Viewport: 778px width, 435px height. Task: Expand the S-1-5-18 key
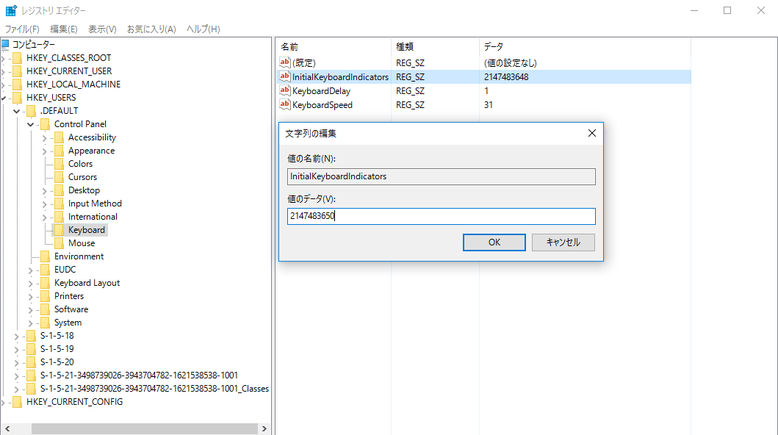[x=17, y=336]
